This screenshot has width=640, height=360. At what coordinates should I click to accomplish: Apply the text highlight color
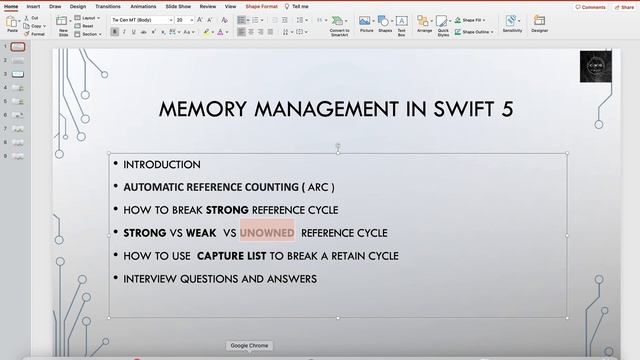pyautogui.click(x=207, y=32)
